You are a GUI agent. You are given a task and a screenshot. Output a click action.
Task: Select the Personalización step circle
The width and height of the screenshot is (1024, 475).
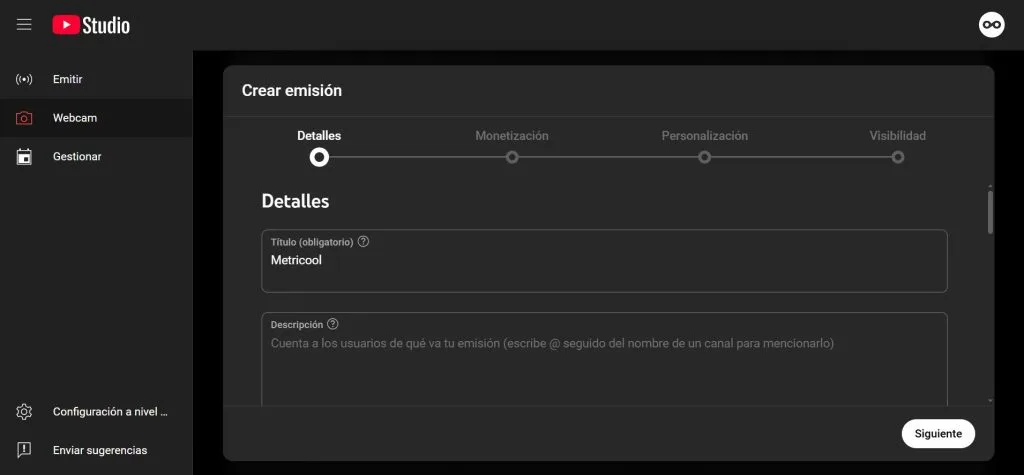point(705,157)
